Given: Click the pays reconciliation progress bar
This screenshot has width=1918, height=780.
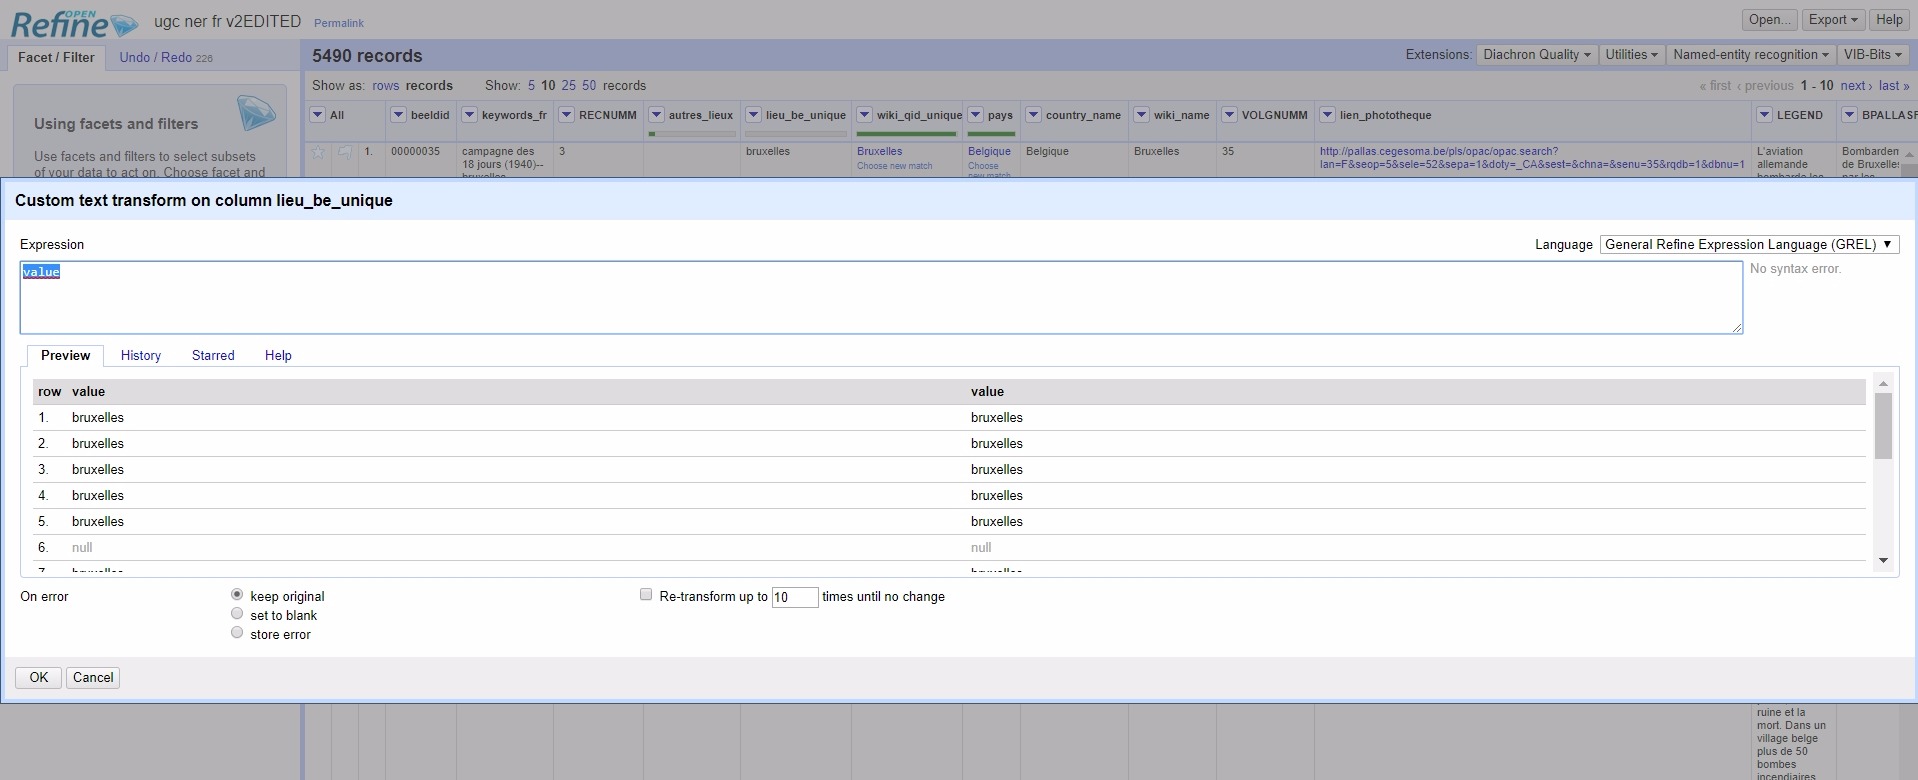Looking at the screenshot, I should tap(991, 133).
